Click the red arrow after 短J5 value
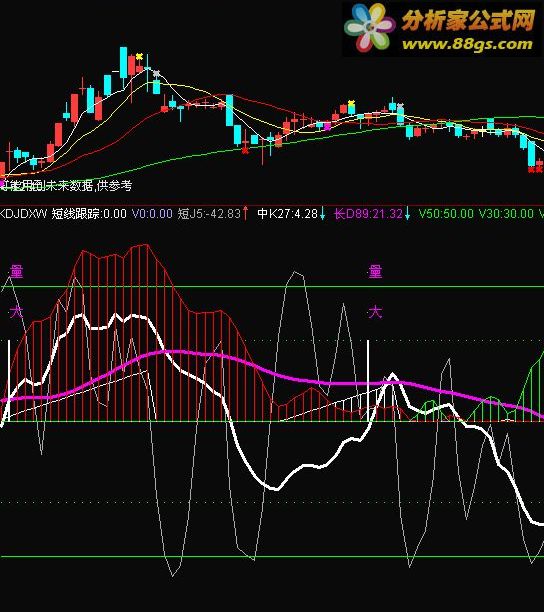The height and width of the screenshot is (612, 544). [x=245, y=213]
